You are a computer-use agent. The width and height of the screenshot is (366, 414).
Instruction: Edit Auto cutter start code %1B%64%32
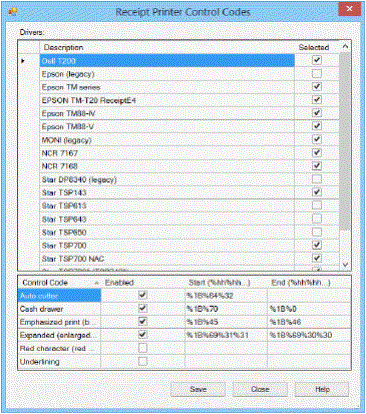[226, 296]
